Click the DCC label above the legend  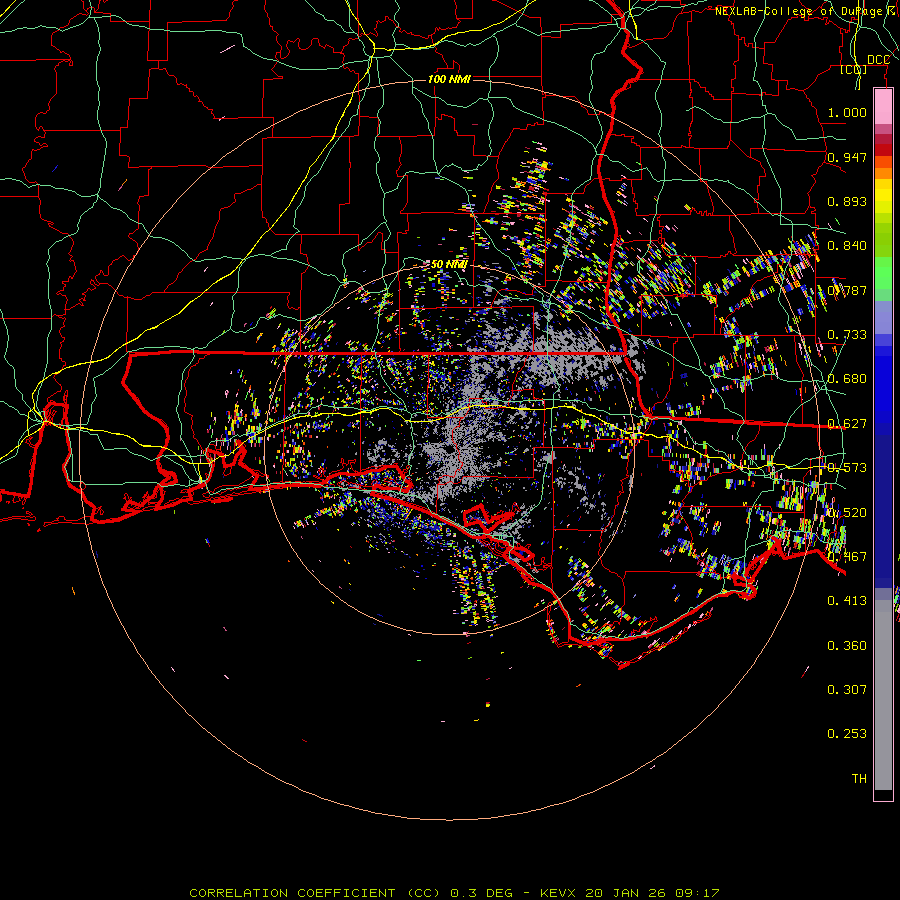[x=878, y=60]
